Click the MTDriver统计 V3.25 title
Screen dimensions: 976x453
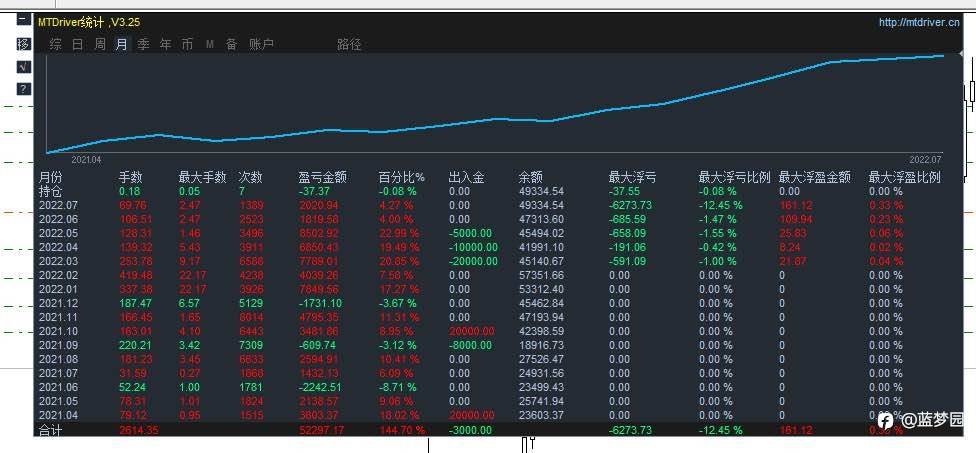(x=89, y=22)
